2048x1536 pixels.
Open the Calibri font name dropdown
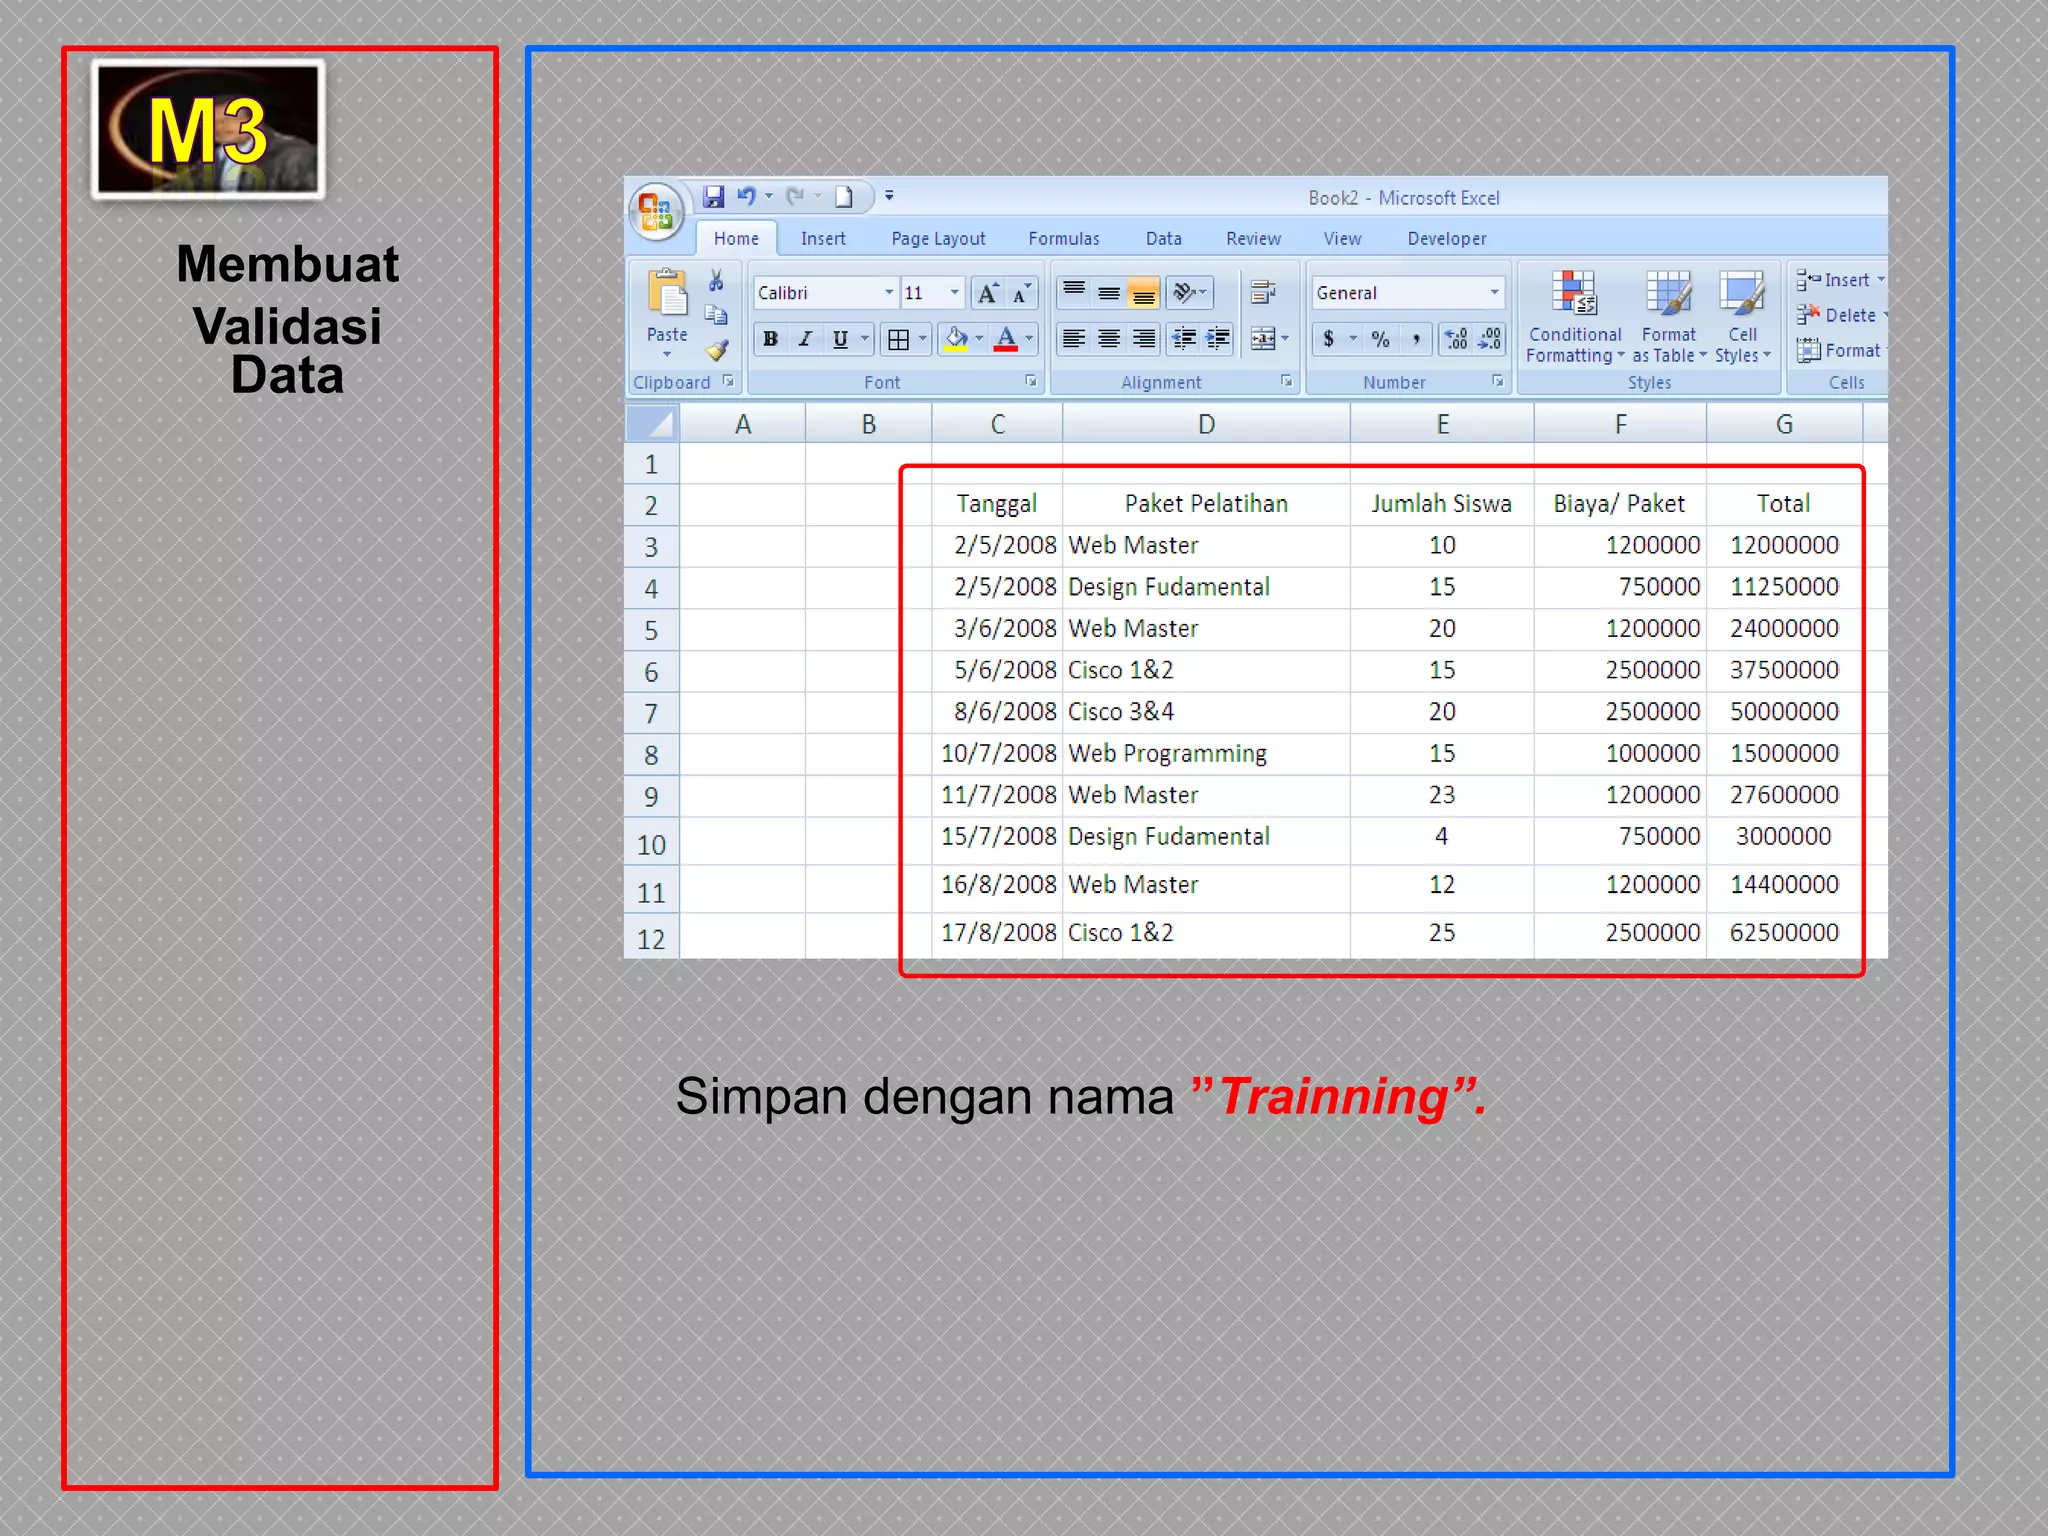coord(888,293)
